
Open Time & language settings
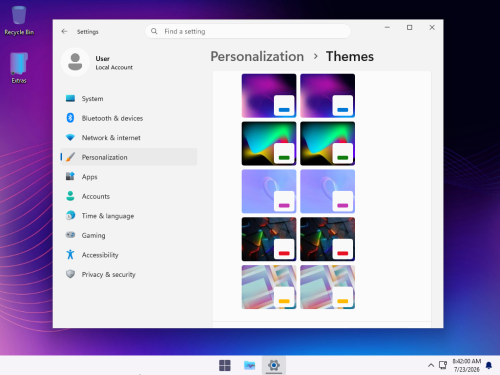(x=129, y=216)
